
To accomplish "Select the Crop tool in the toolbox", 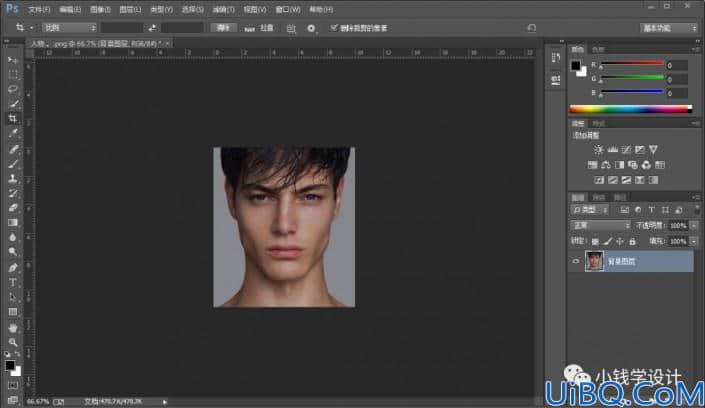I will click(13, 118).
